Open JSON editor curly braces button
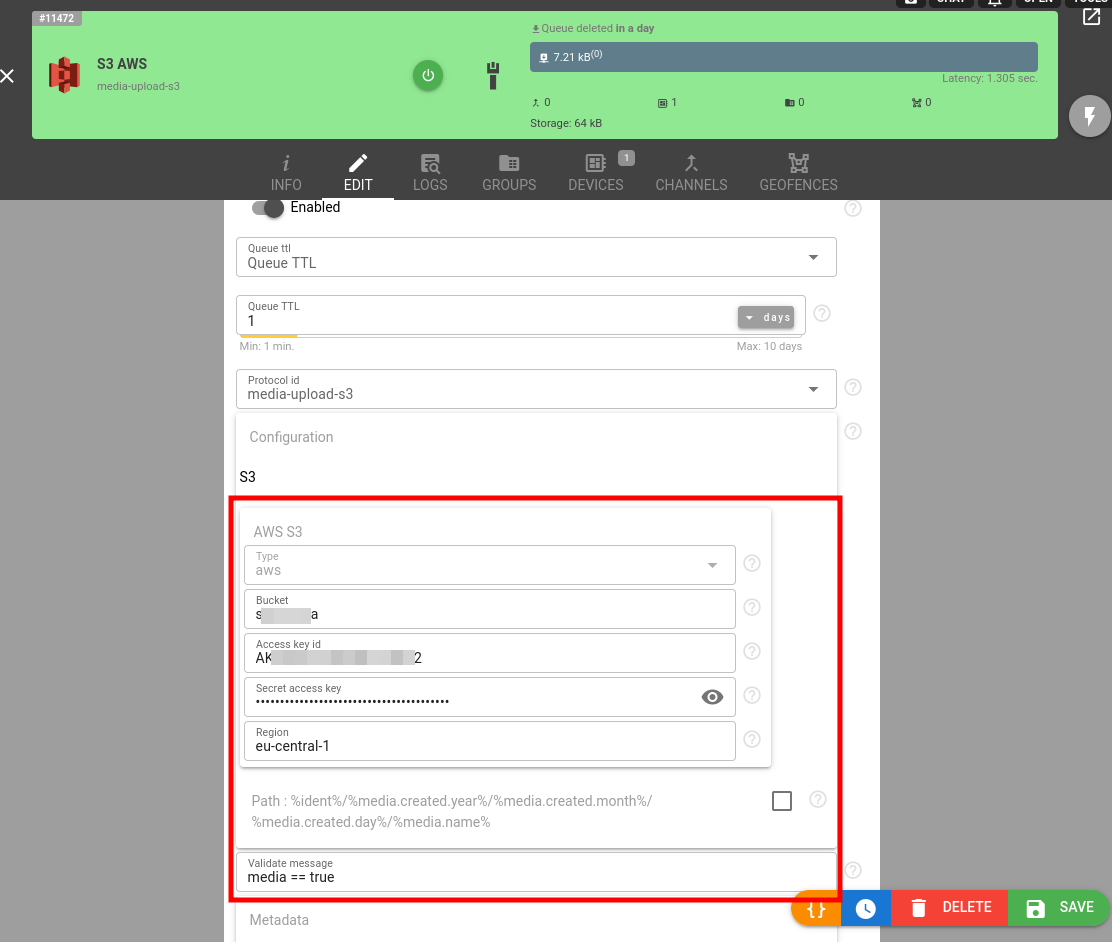This screenshot has height=942, width=1112. 816,908
